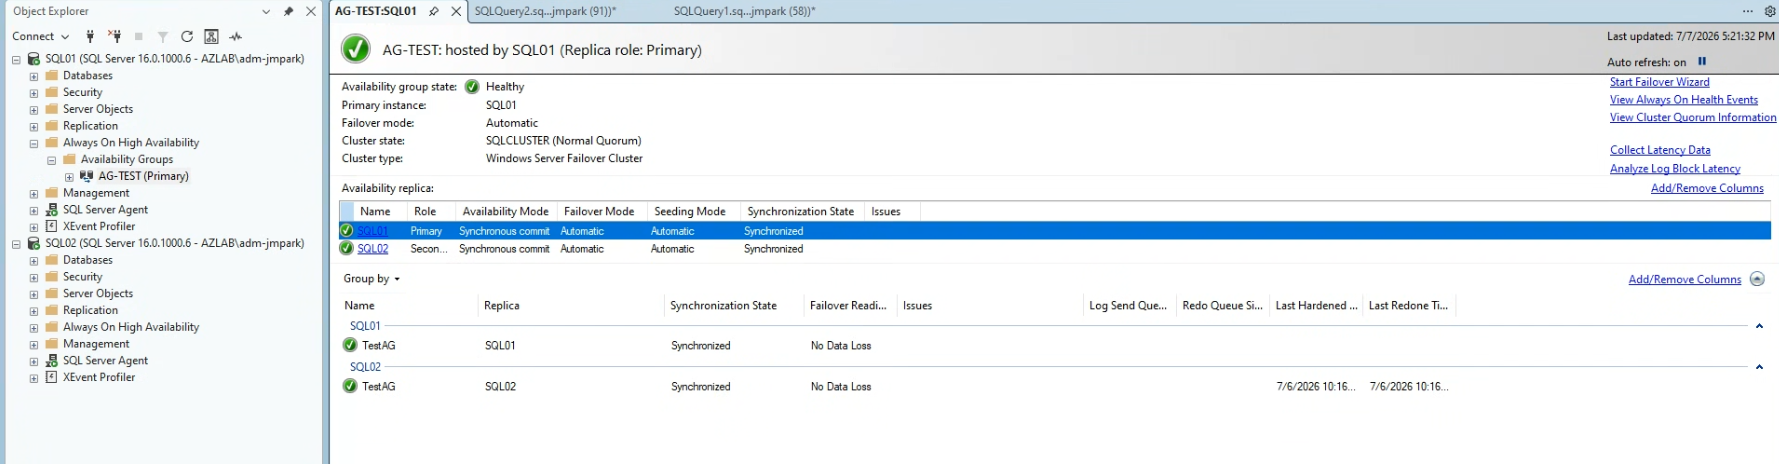The width and height of the screenshot is (1779, 464).
Task: Click the SQL02 replica row status icon
Action: point(347,249)
